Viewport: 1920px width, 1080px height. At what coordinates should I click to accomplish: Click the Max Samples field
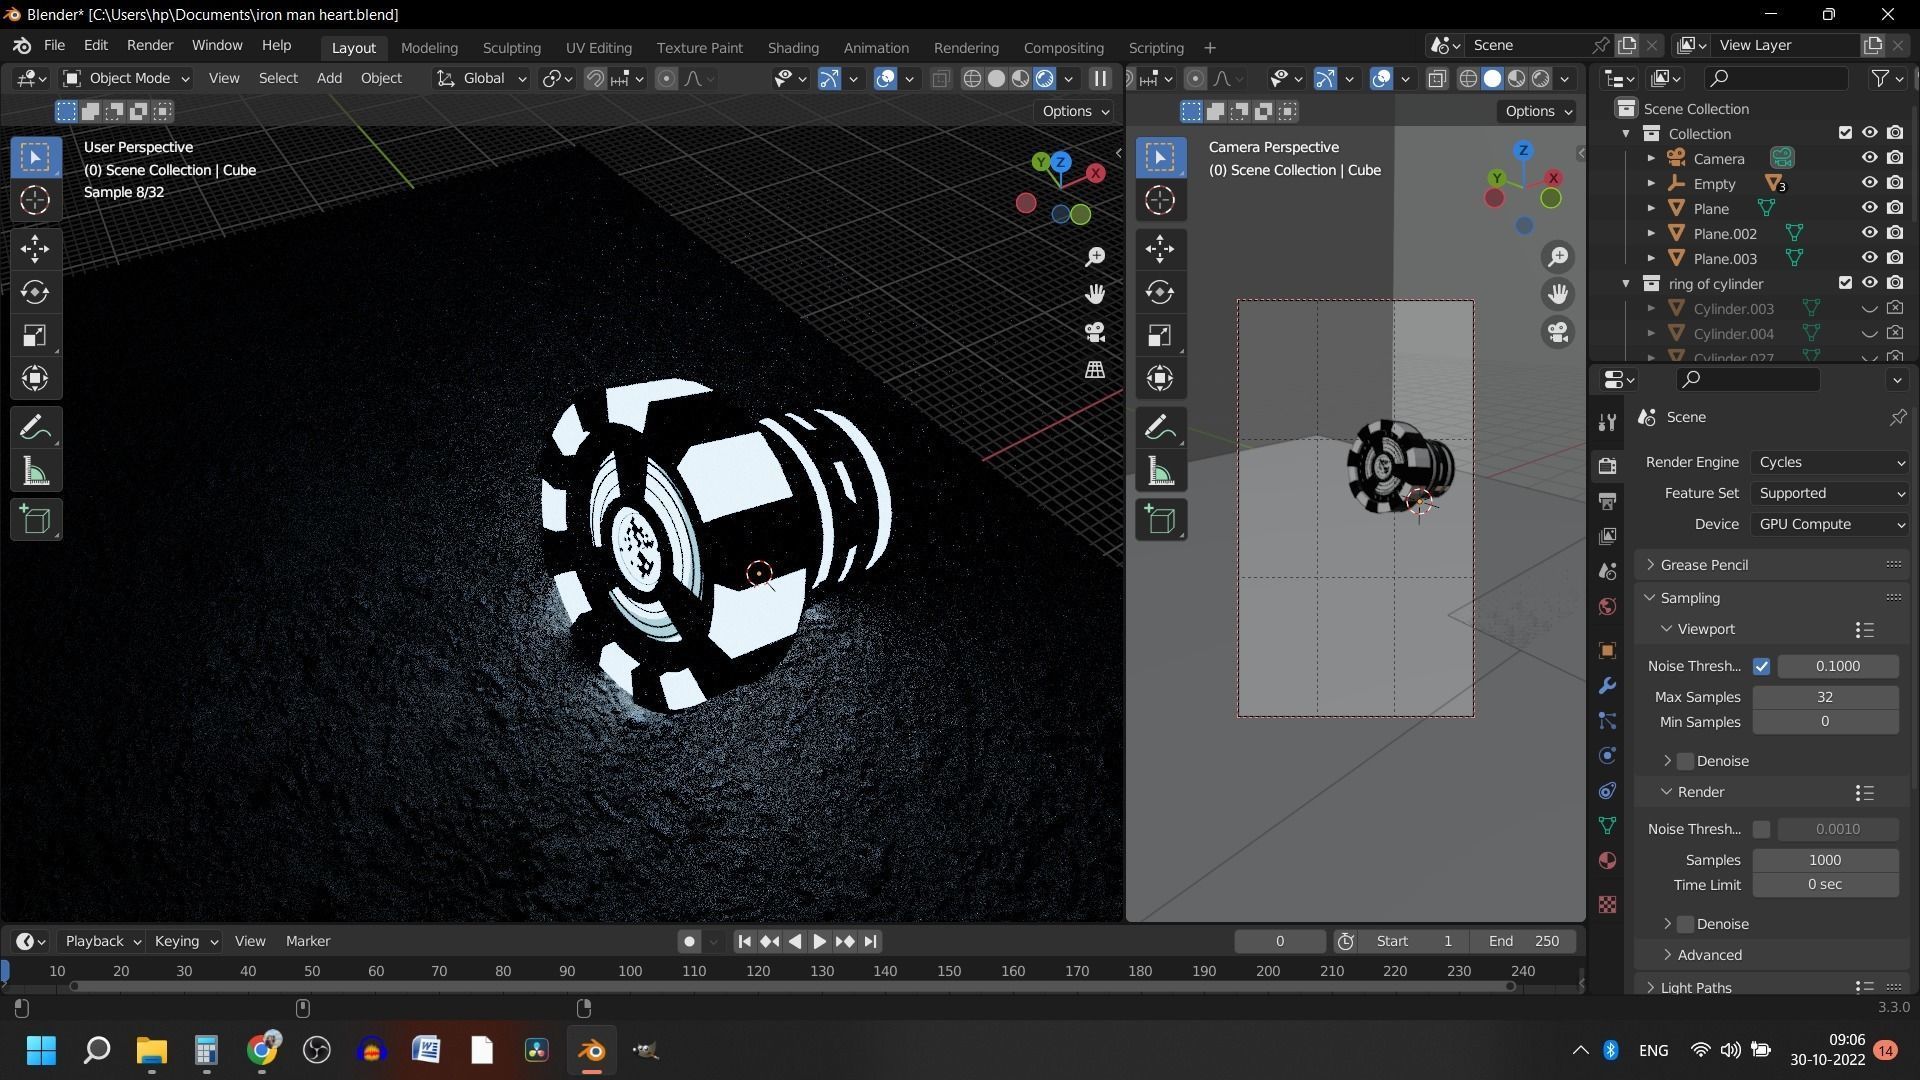(x=1825, y=697)
